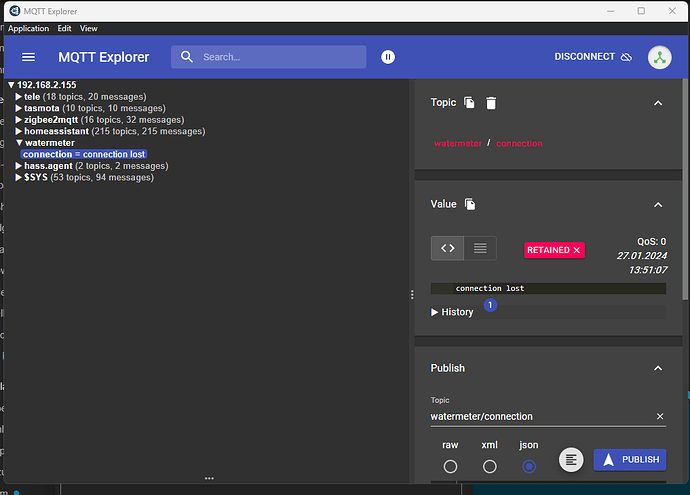Click the bottom ellipsis handle in tree pane
Viewport: 690px width, 495px height.
[x=209, y=478]
